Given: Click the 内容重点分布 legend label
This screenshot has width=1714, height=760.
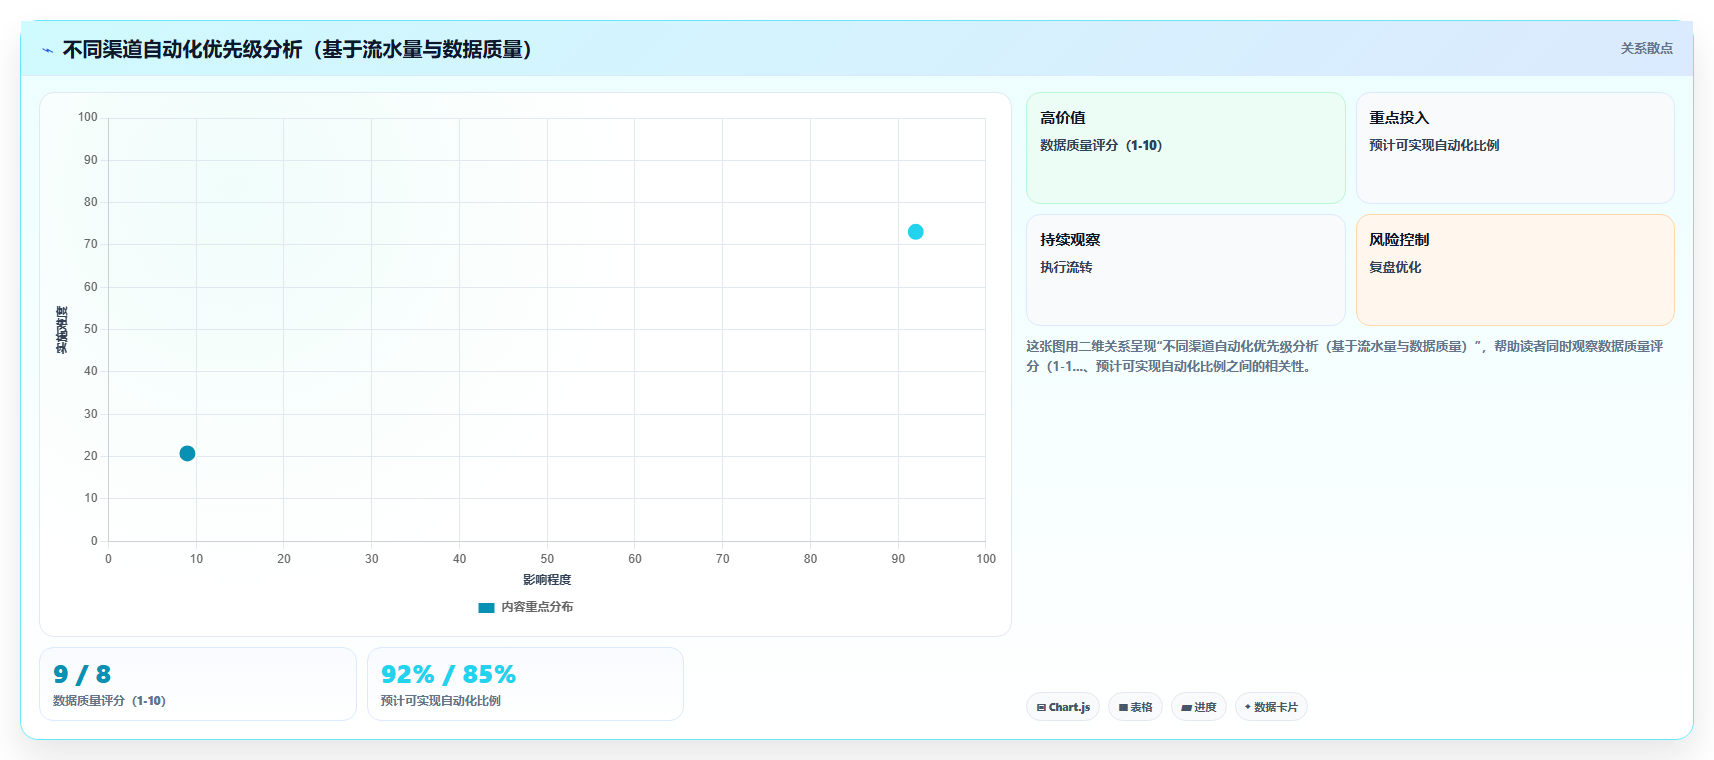Looking at the screenshot, I should (537, 607).
